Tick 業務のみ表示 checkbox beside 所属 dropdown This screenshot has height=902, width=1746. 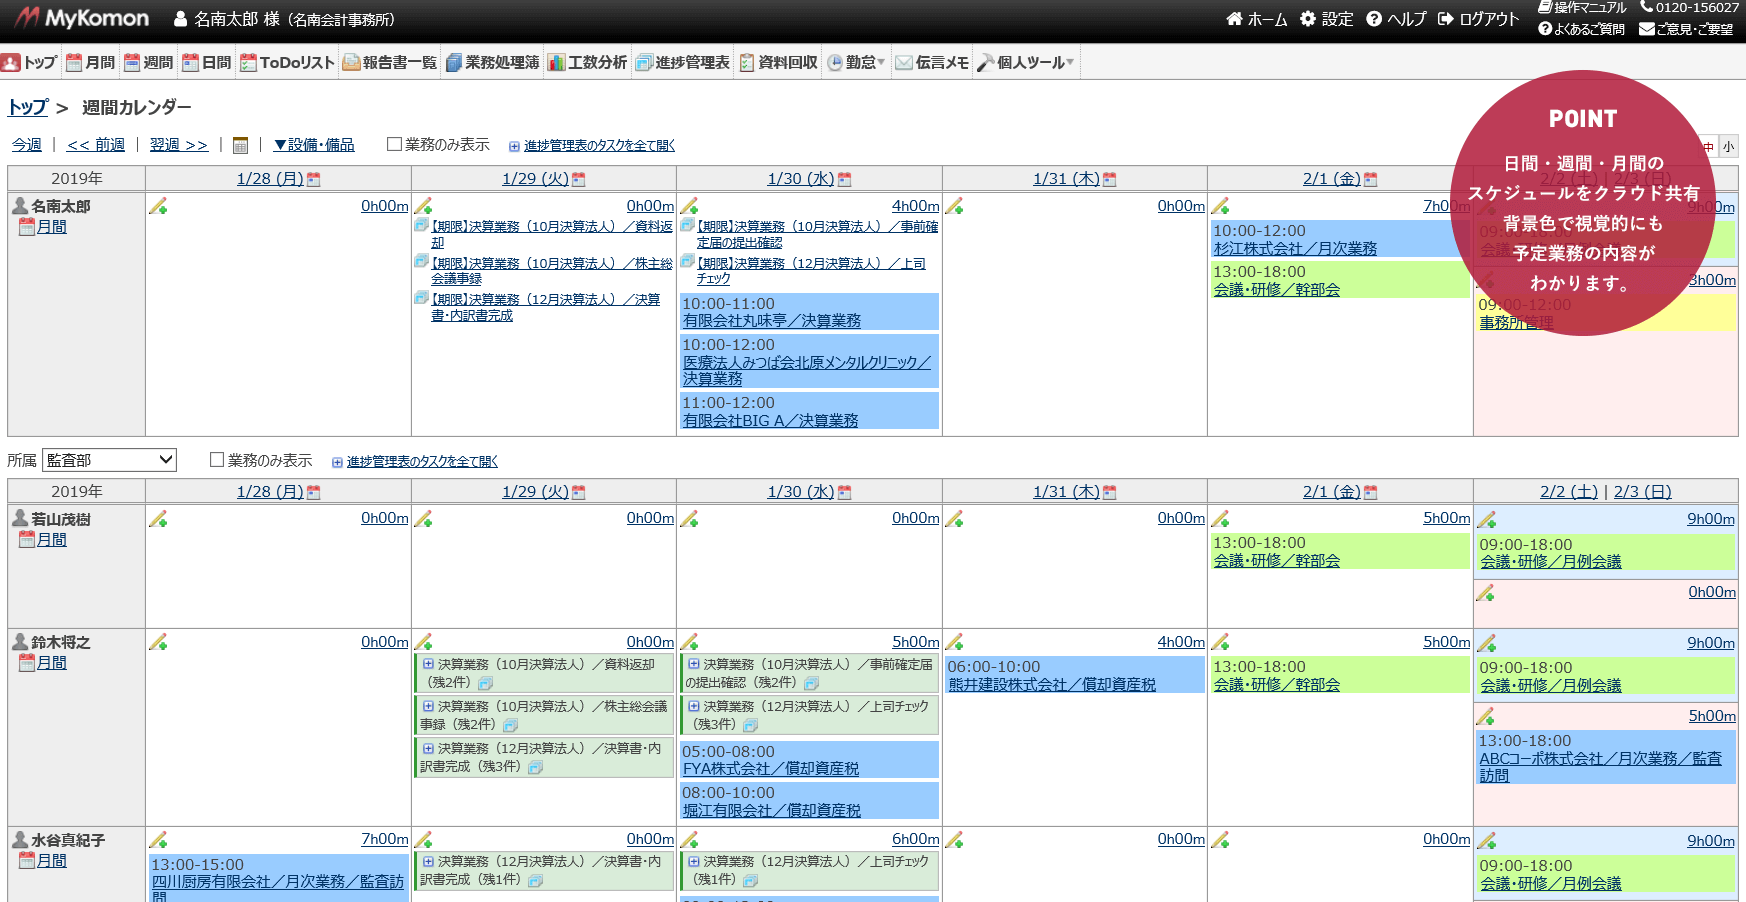217,460
